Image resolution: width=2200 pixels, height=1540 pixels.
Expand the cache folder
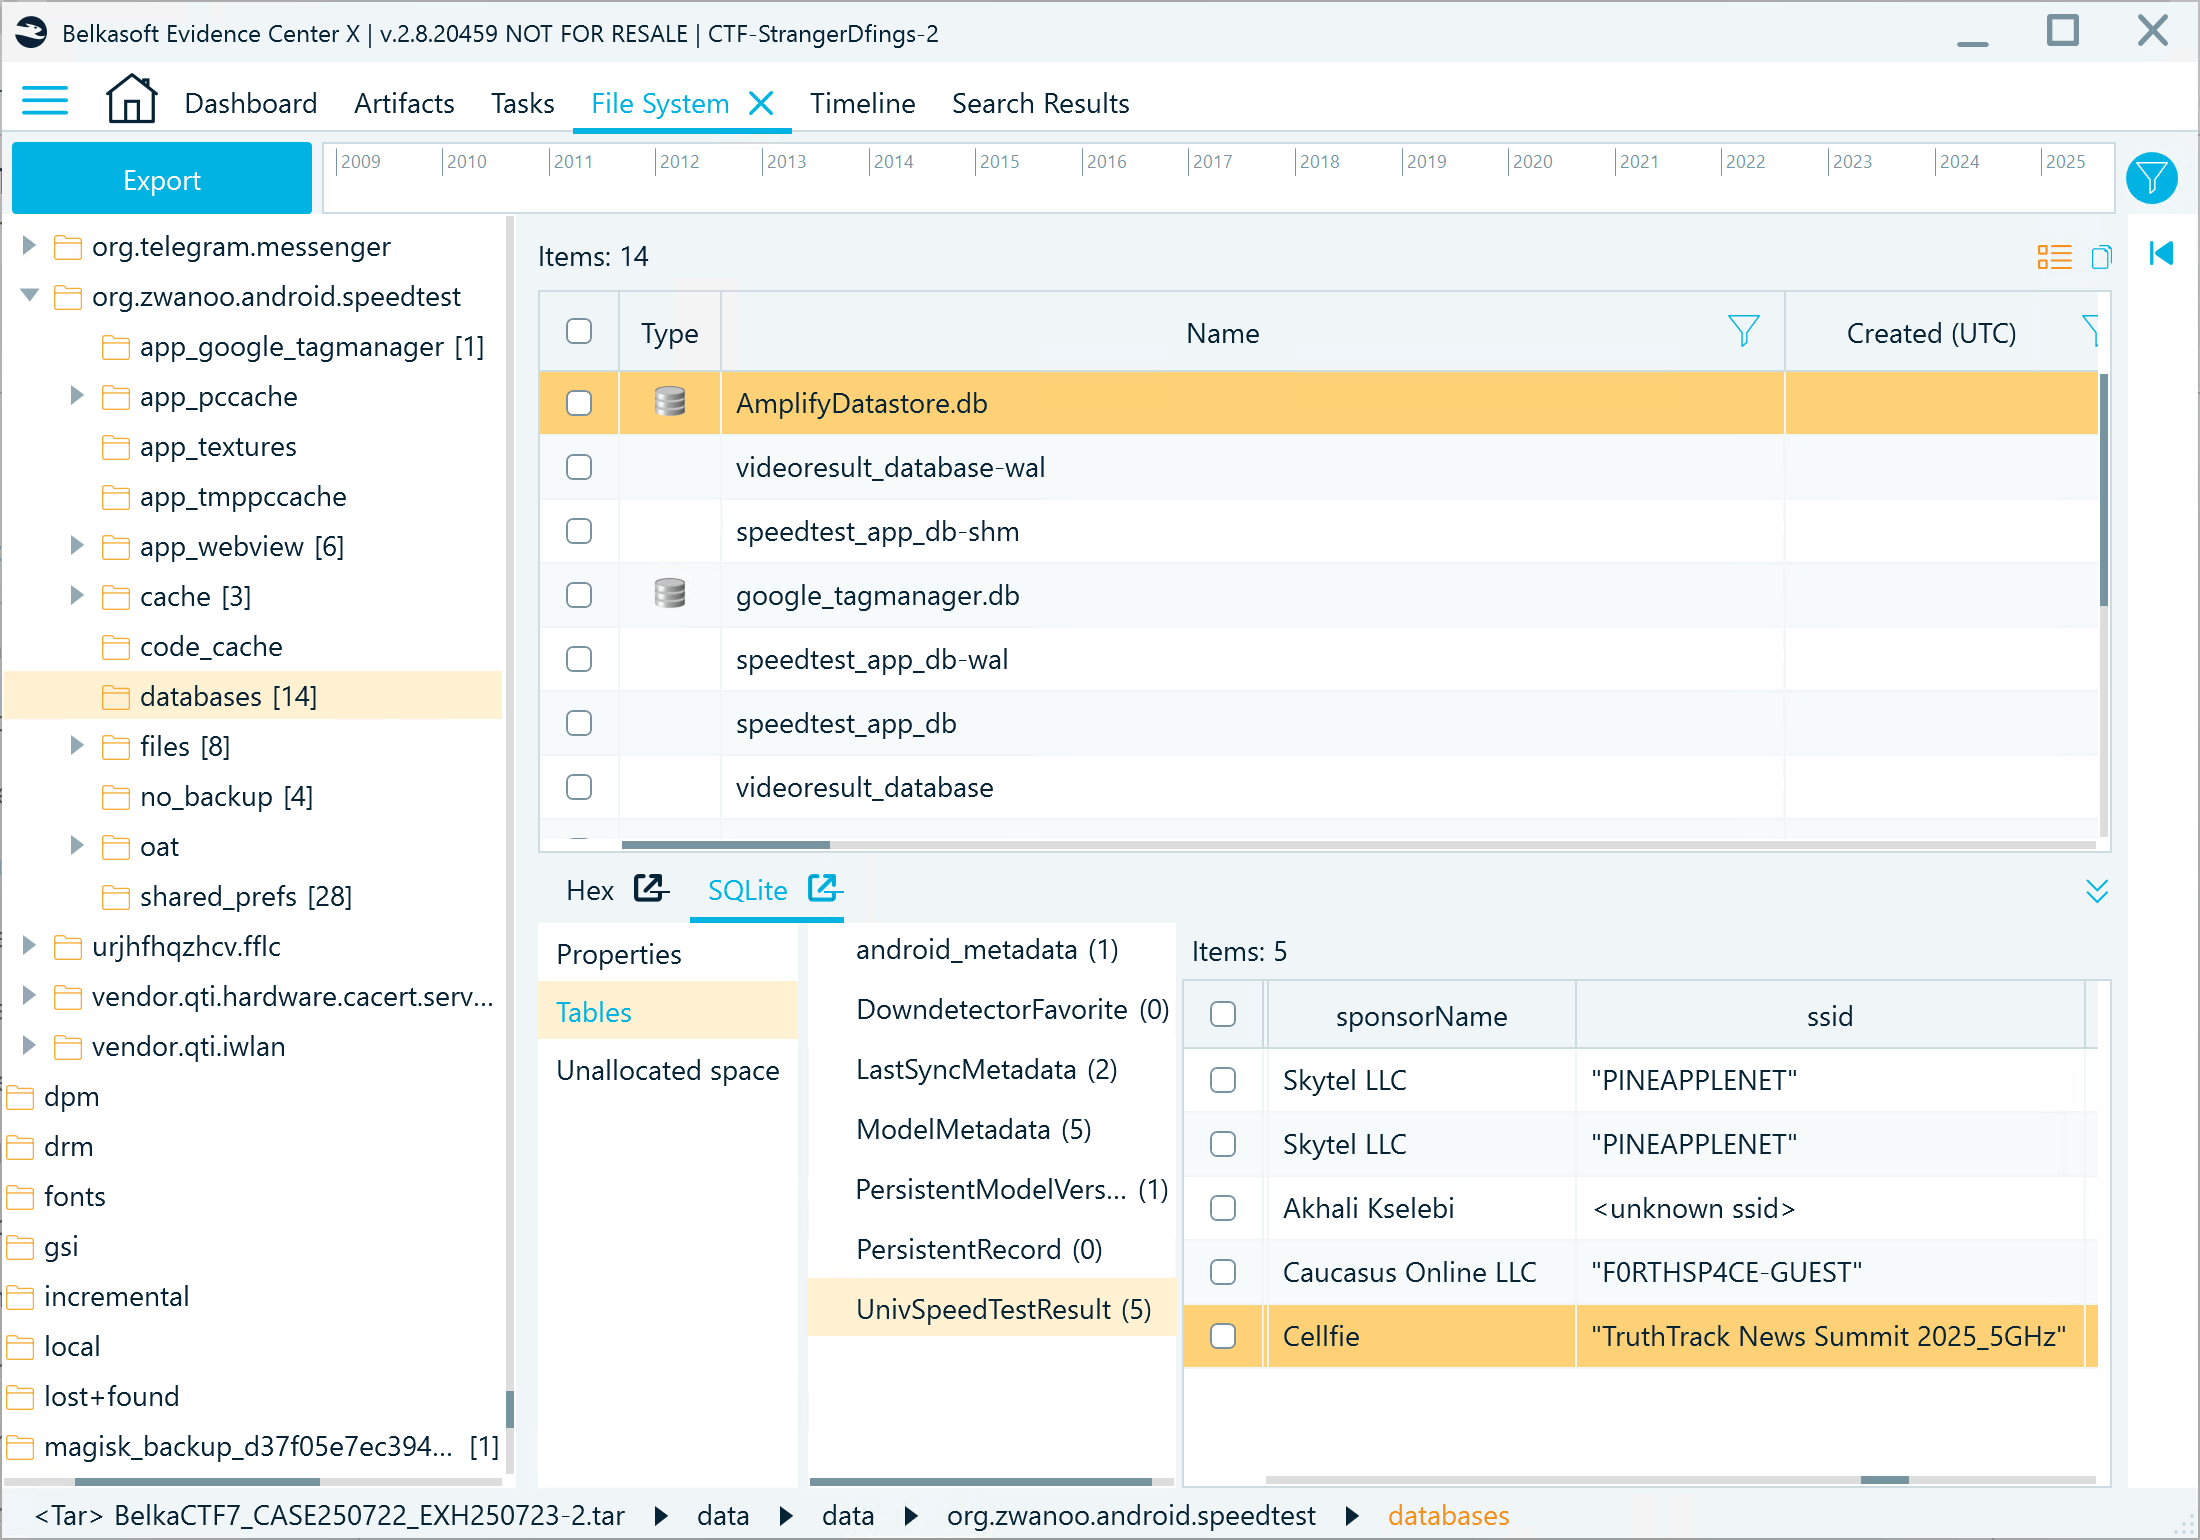click(77, 596)
